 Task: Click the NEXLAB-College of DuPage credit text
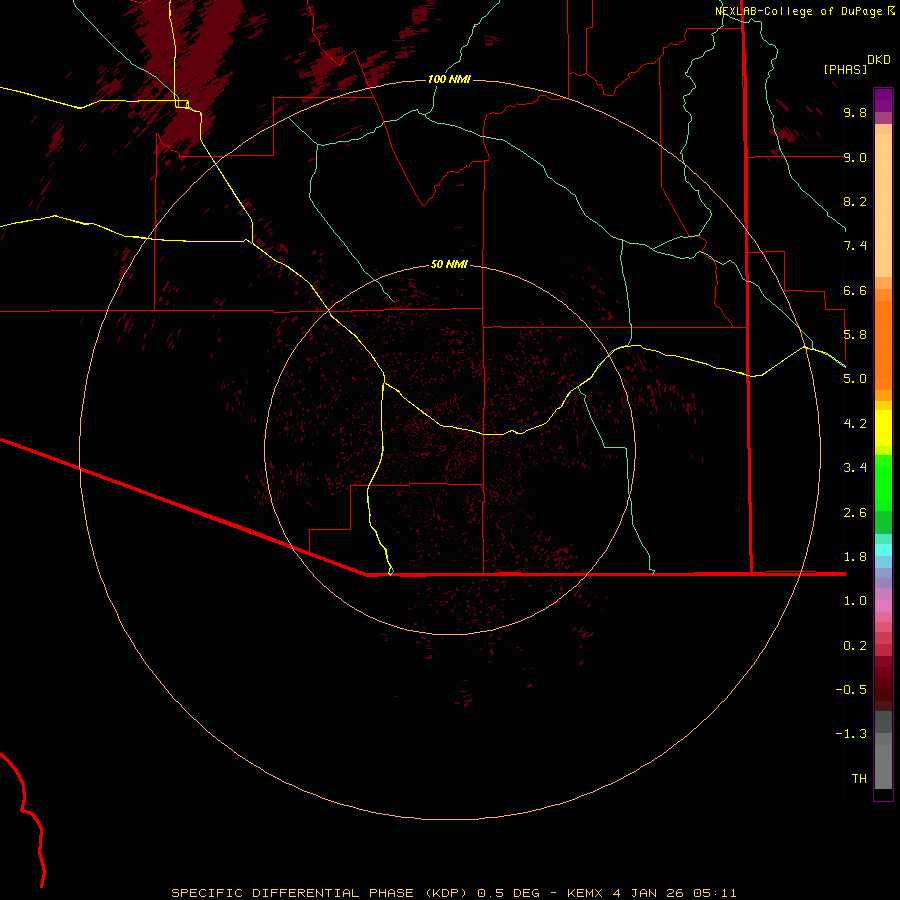[799, 11]
